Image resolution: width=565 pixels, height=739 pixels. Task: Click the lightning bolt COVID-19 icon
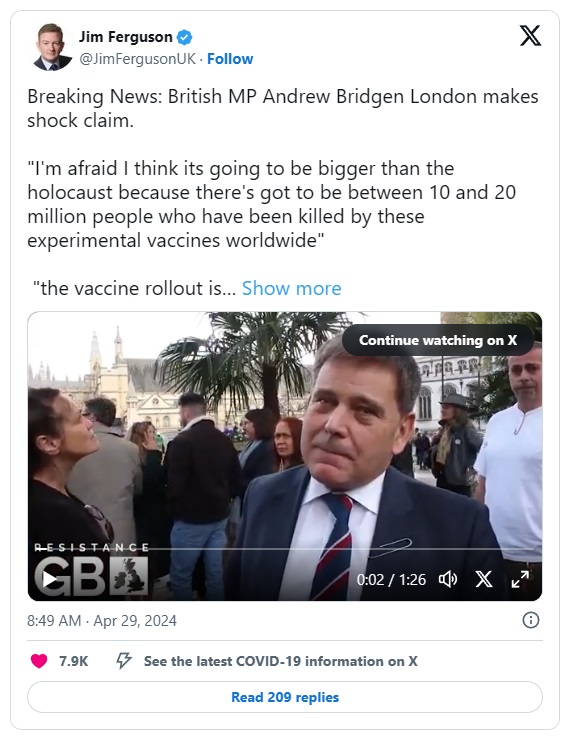tap(124, 661)
